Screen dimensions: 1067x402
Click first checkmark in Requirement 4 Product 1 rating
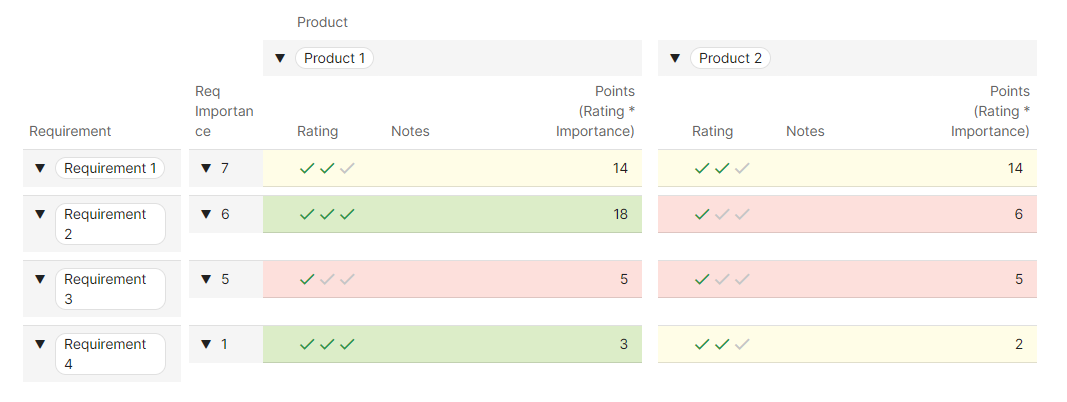pos(307,344)
